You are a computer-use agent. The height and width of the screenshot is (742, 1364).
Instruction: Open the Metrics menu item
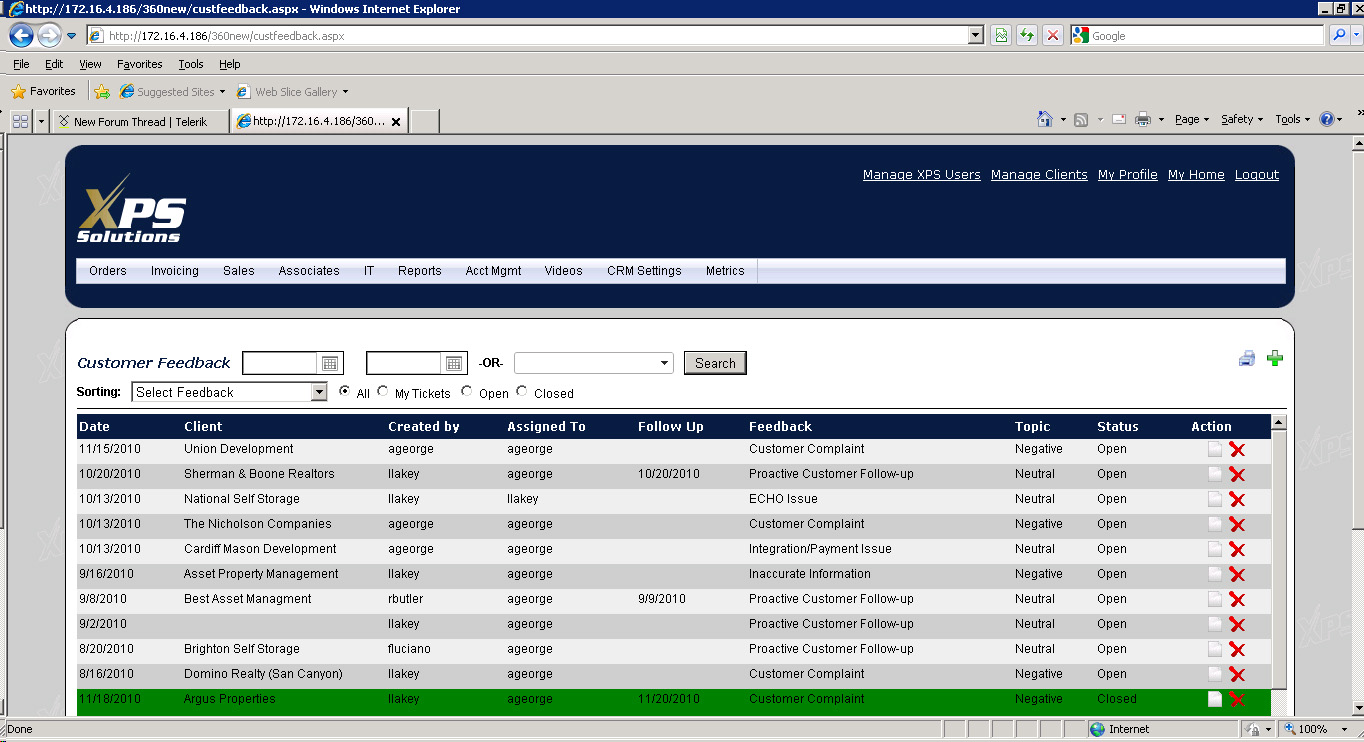(x=725, y=271)
